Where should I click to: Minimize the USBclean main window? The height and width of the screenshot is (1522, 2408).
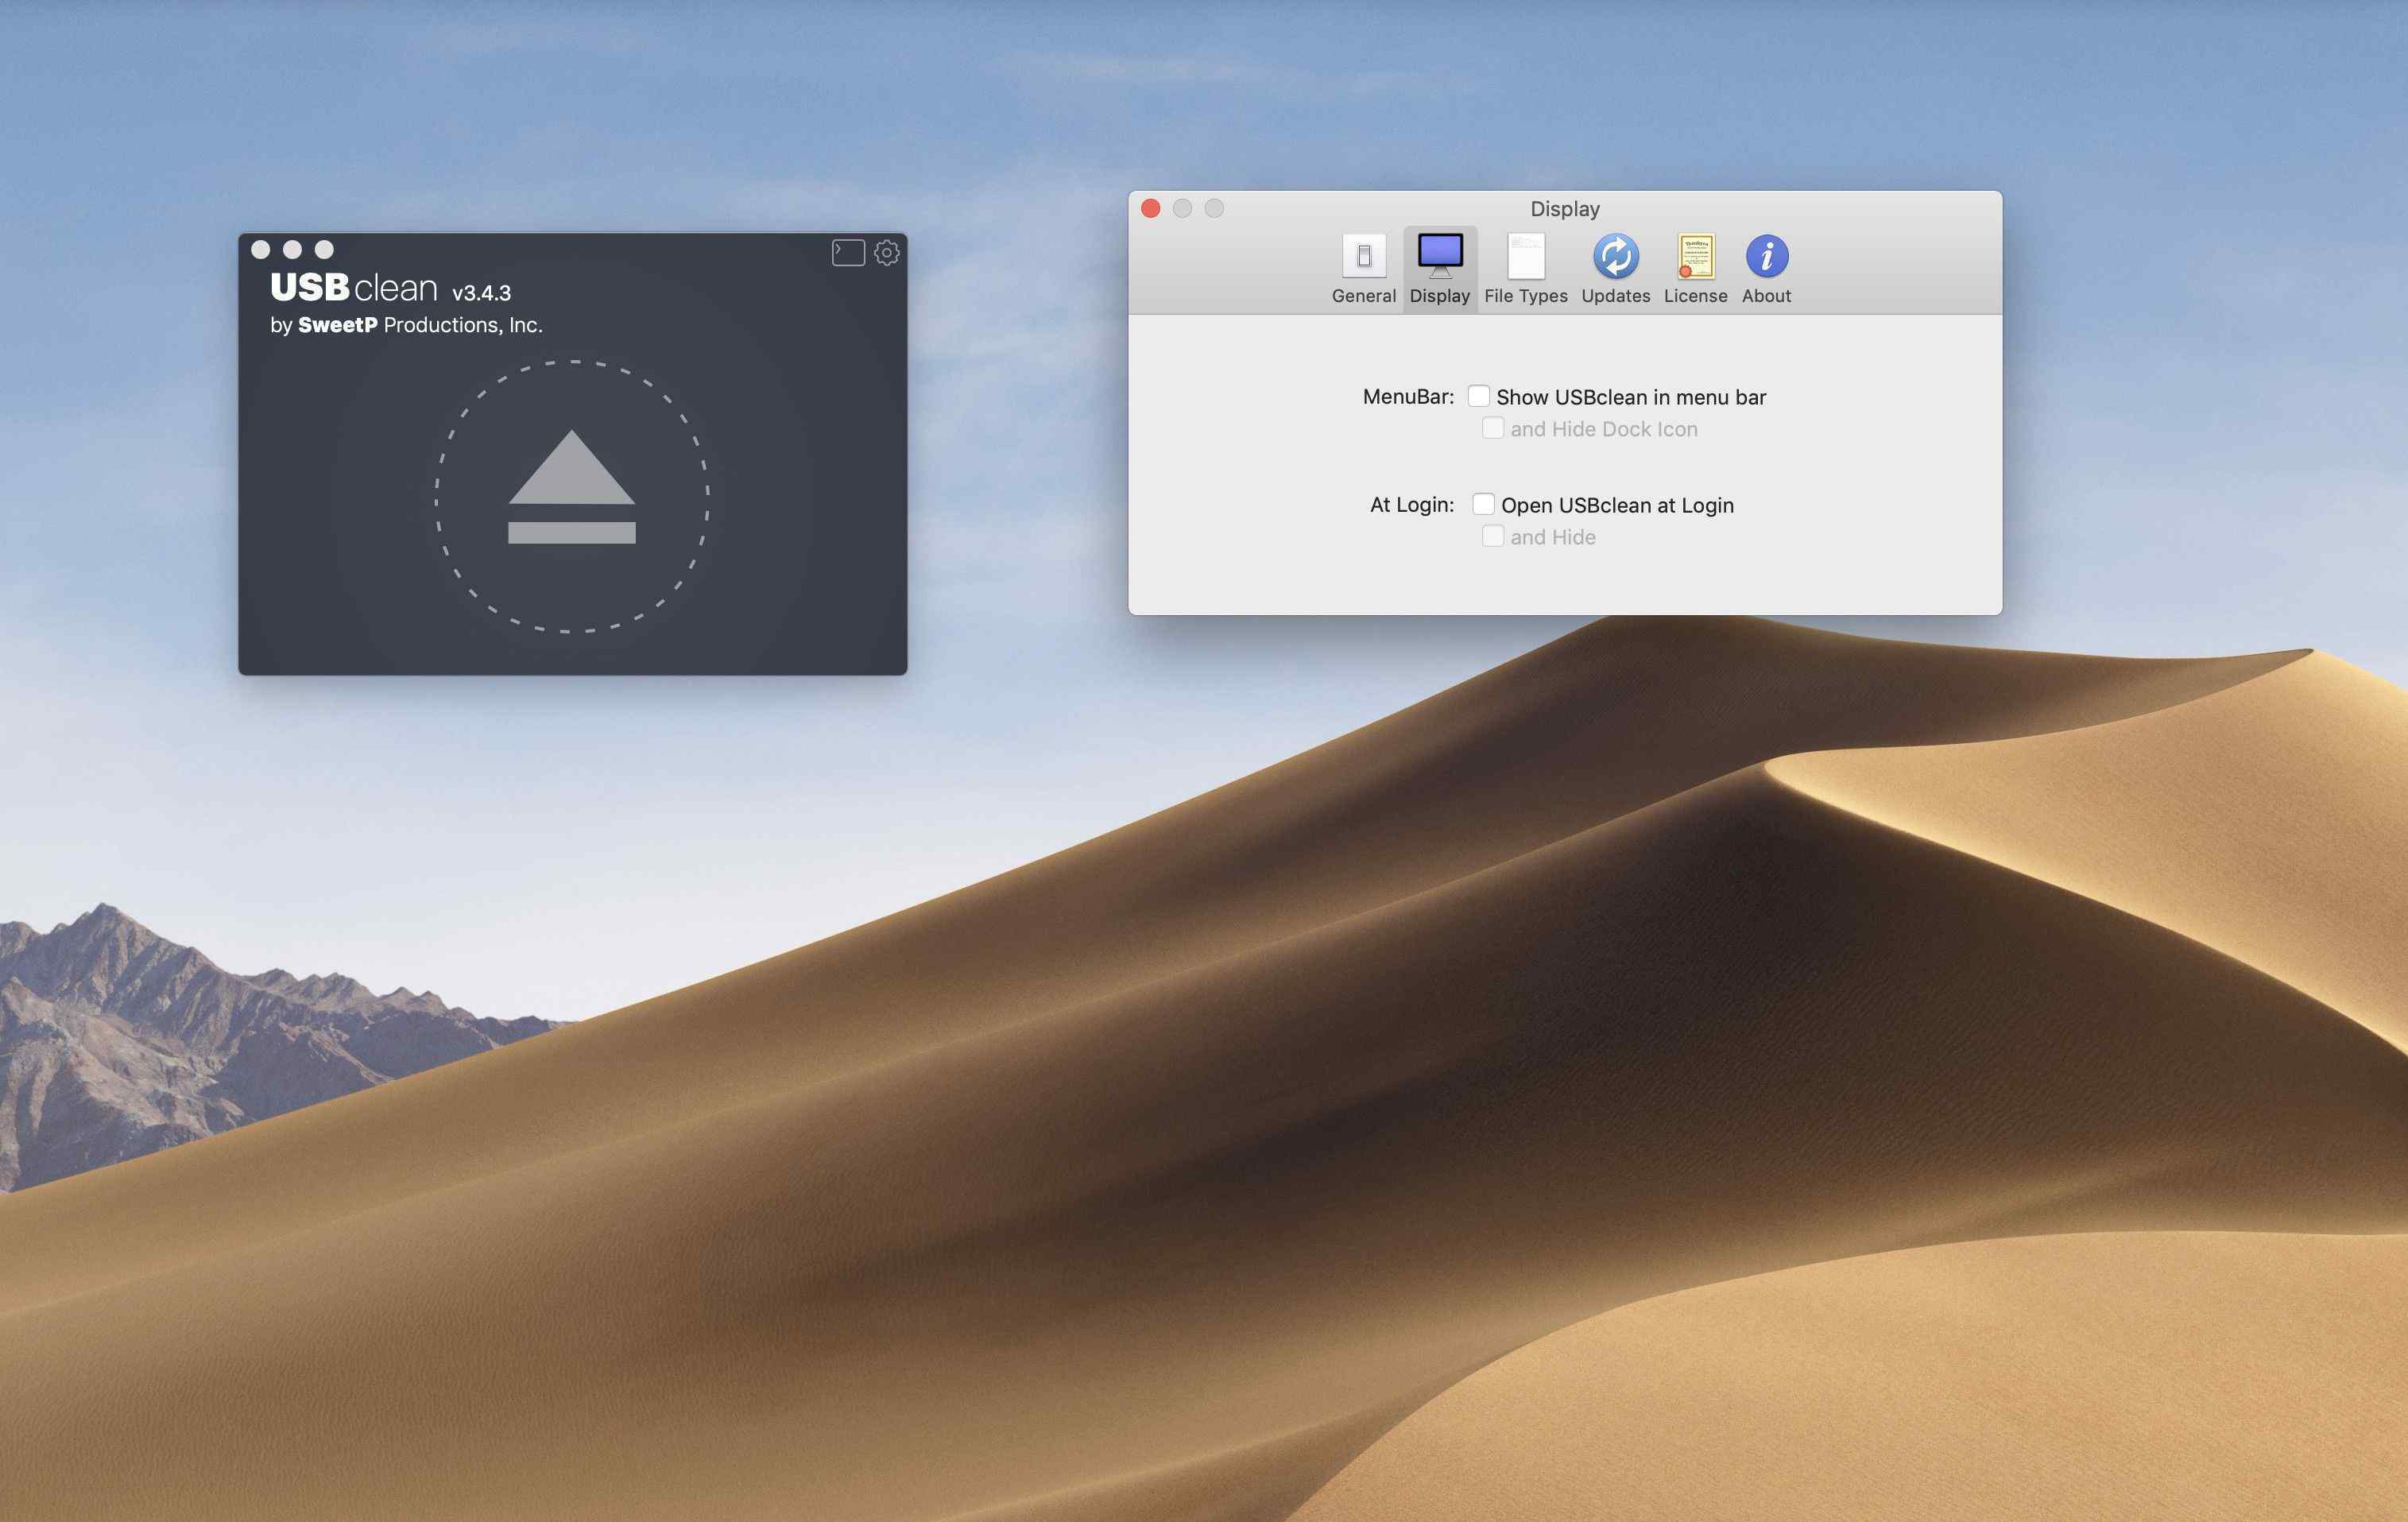292,249
